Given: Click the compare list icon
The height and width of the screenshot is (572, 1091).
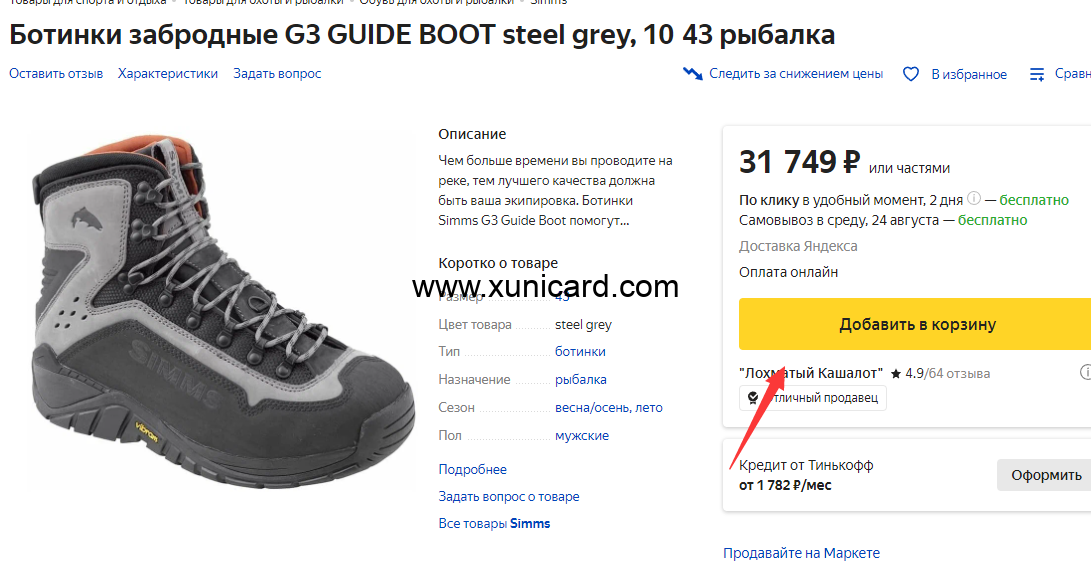Looking at the screenshot, I should pyautogui.click(x=1037, y=74).
